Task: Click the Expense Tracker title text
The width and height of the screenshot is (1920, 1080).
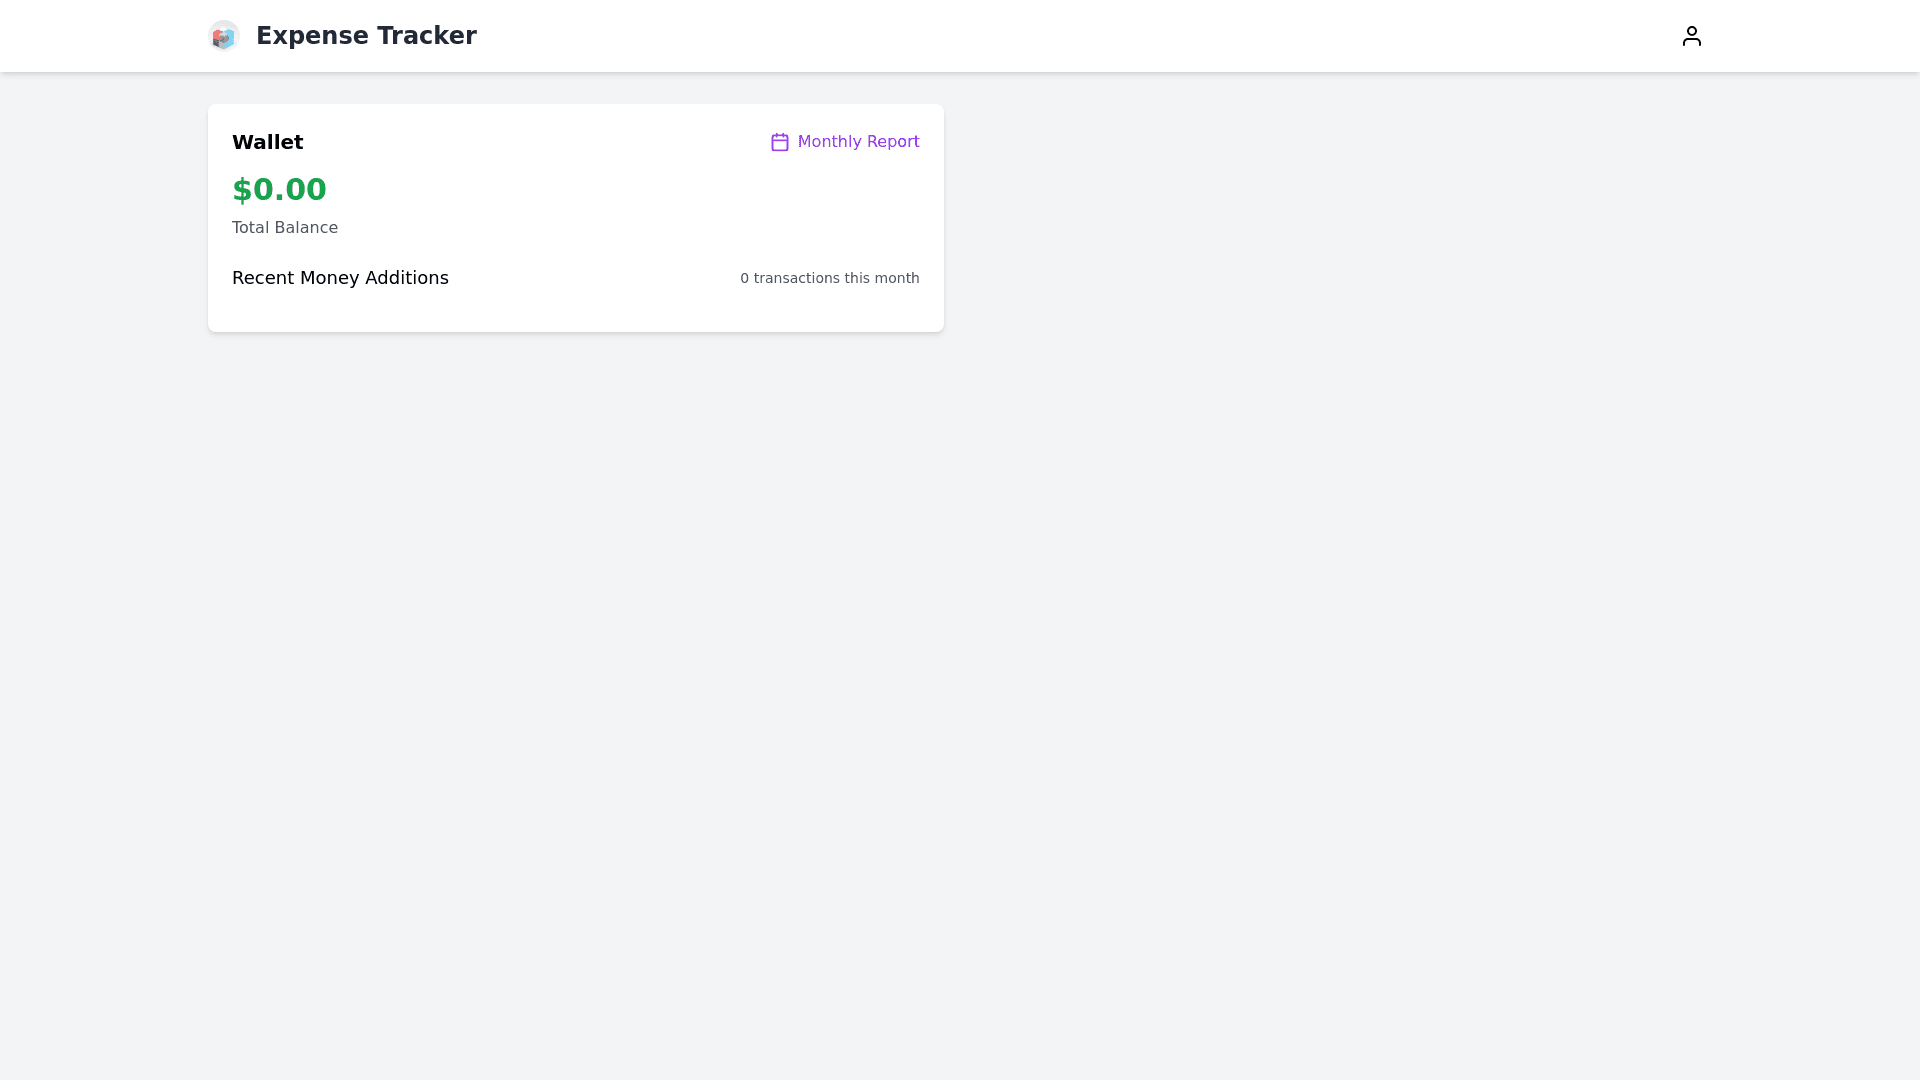Action: click(366, 36)
